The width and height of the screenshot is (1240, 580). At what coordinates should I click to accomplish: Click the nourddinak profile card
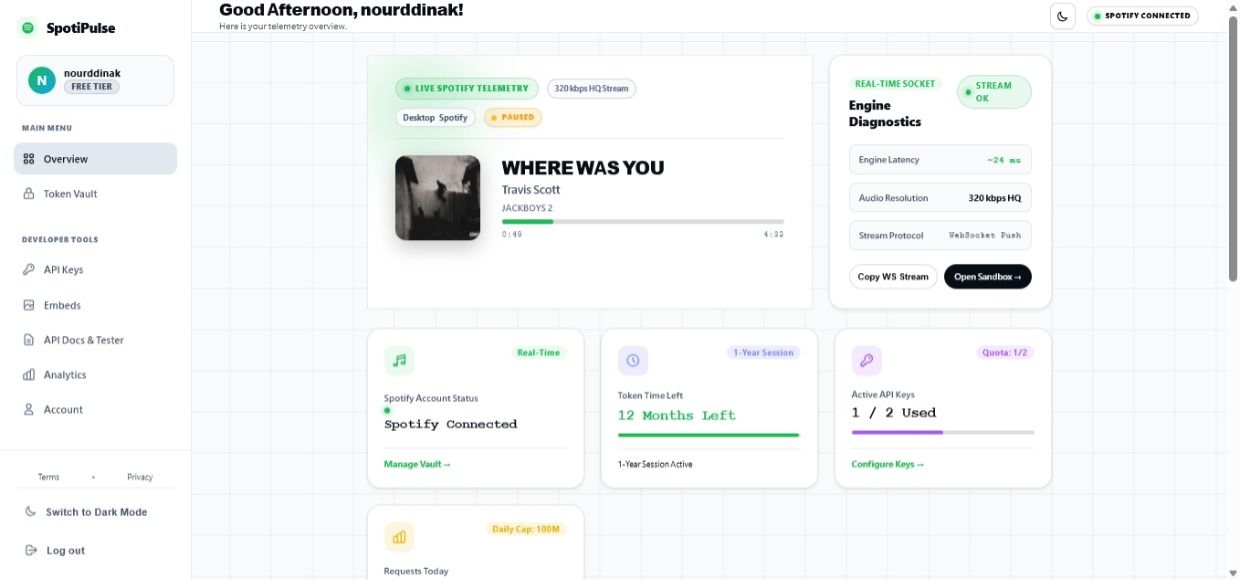point(95,80)
